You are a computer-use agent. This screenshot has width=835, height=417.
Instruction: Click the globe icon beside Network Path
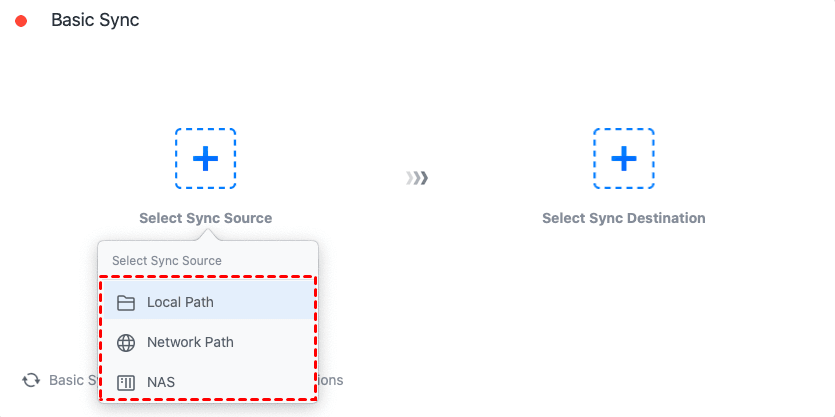click(126, 342)
